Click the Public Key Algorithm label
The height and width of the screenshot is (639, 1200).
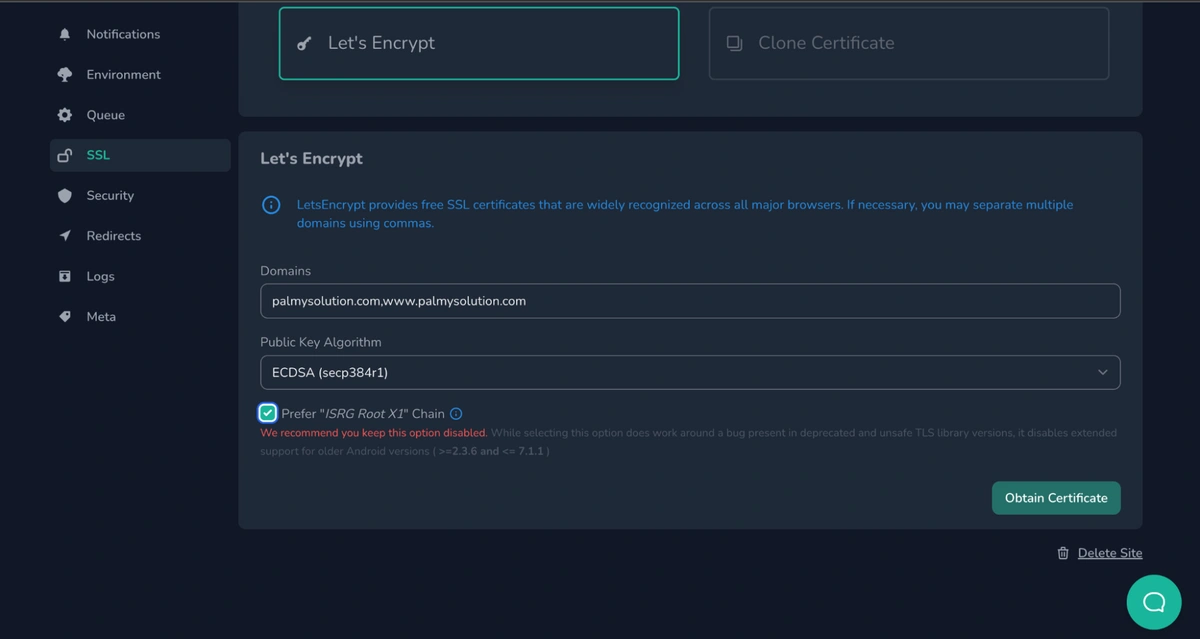point(321,342)
